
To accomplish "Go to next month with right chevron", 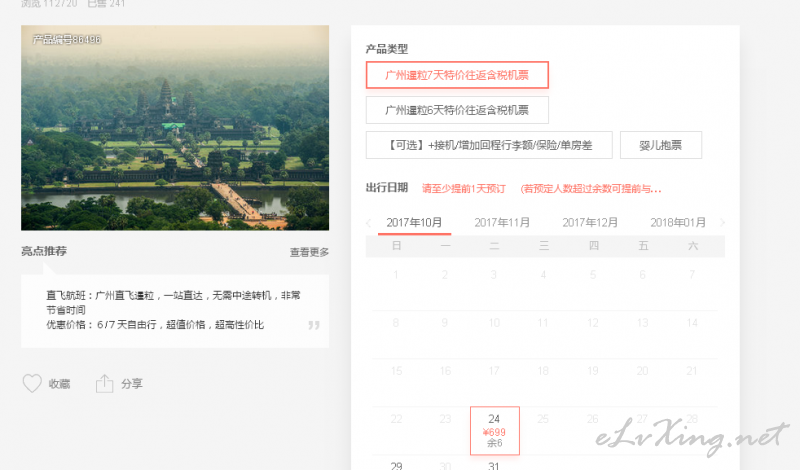I will pos(722,222).
